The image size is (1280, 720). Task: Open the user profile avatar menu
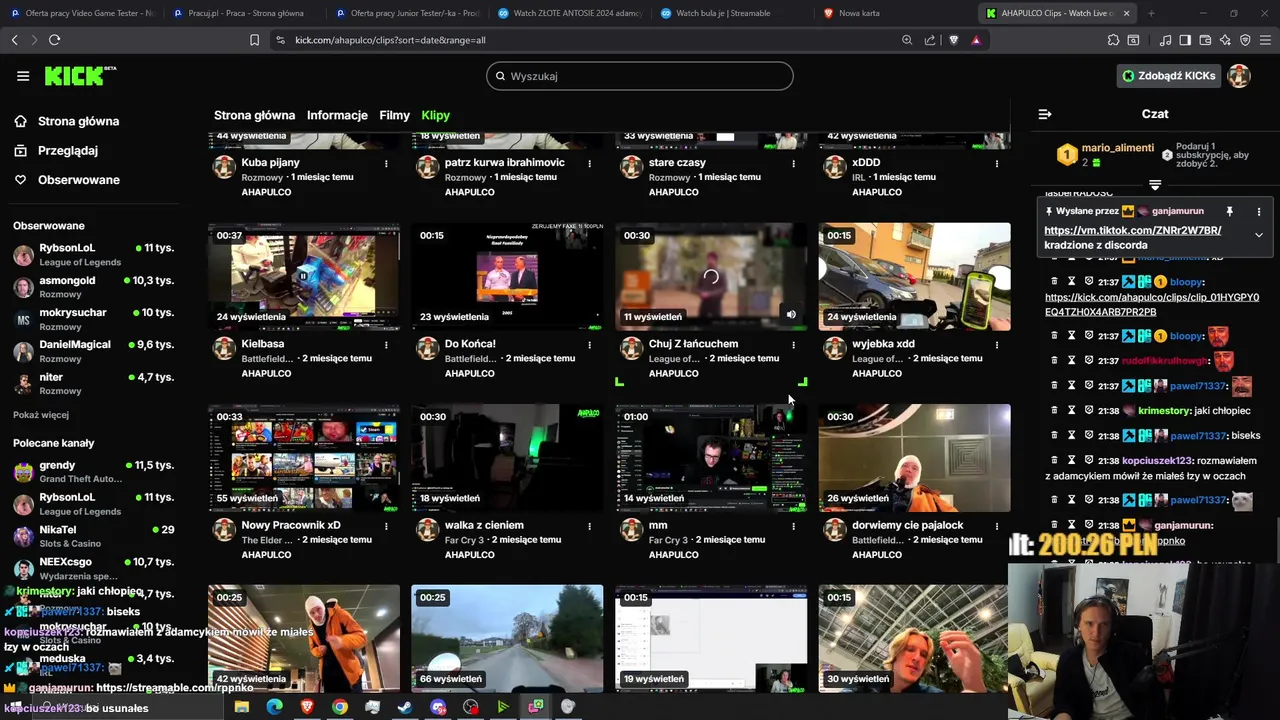tap(1239, 76)
